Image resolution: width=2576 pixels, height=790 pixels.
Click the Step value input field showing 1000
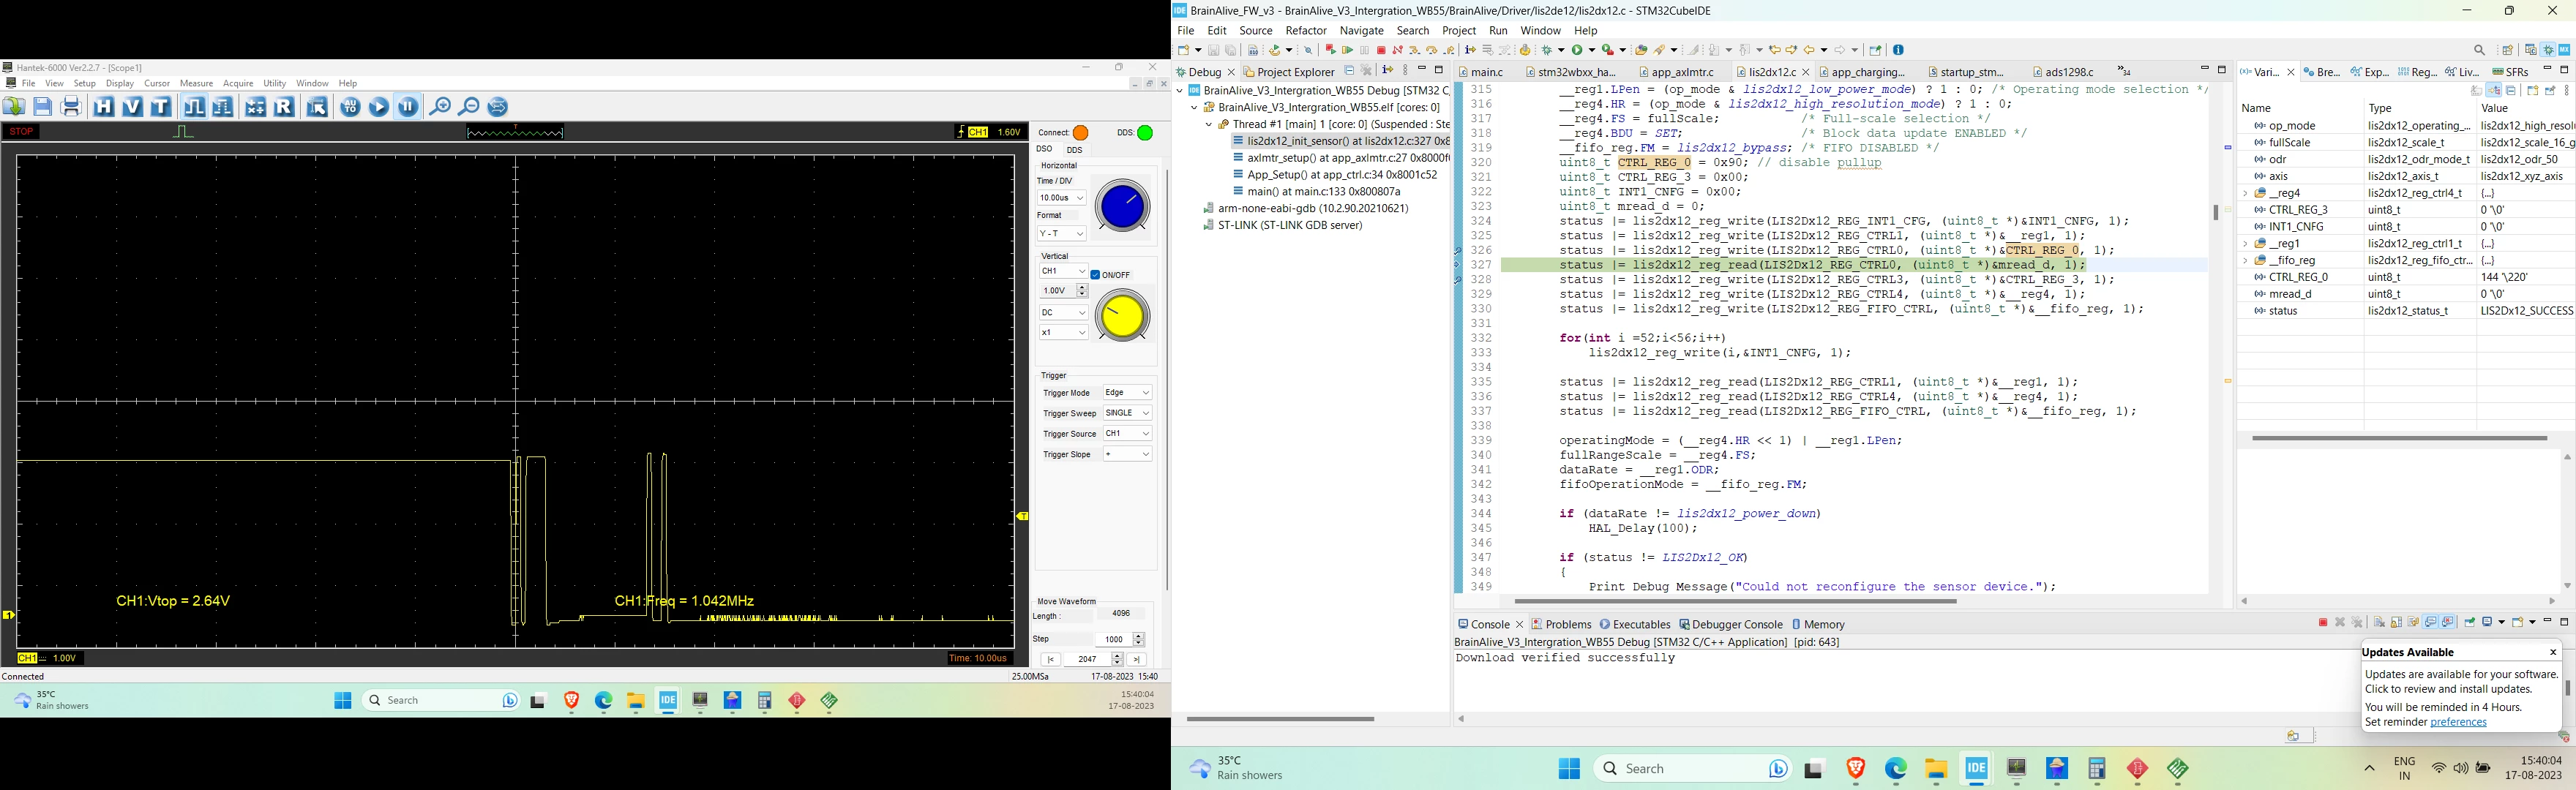[1113, 639]
